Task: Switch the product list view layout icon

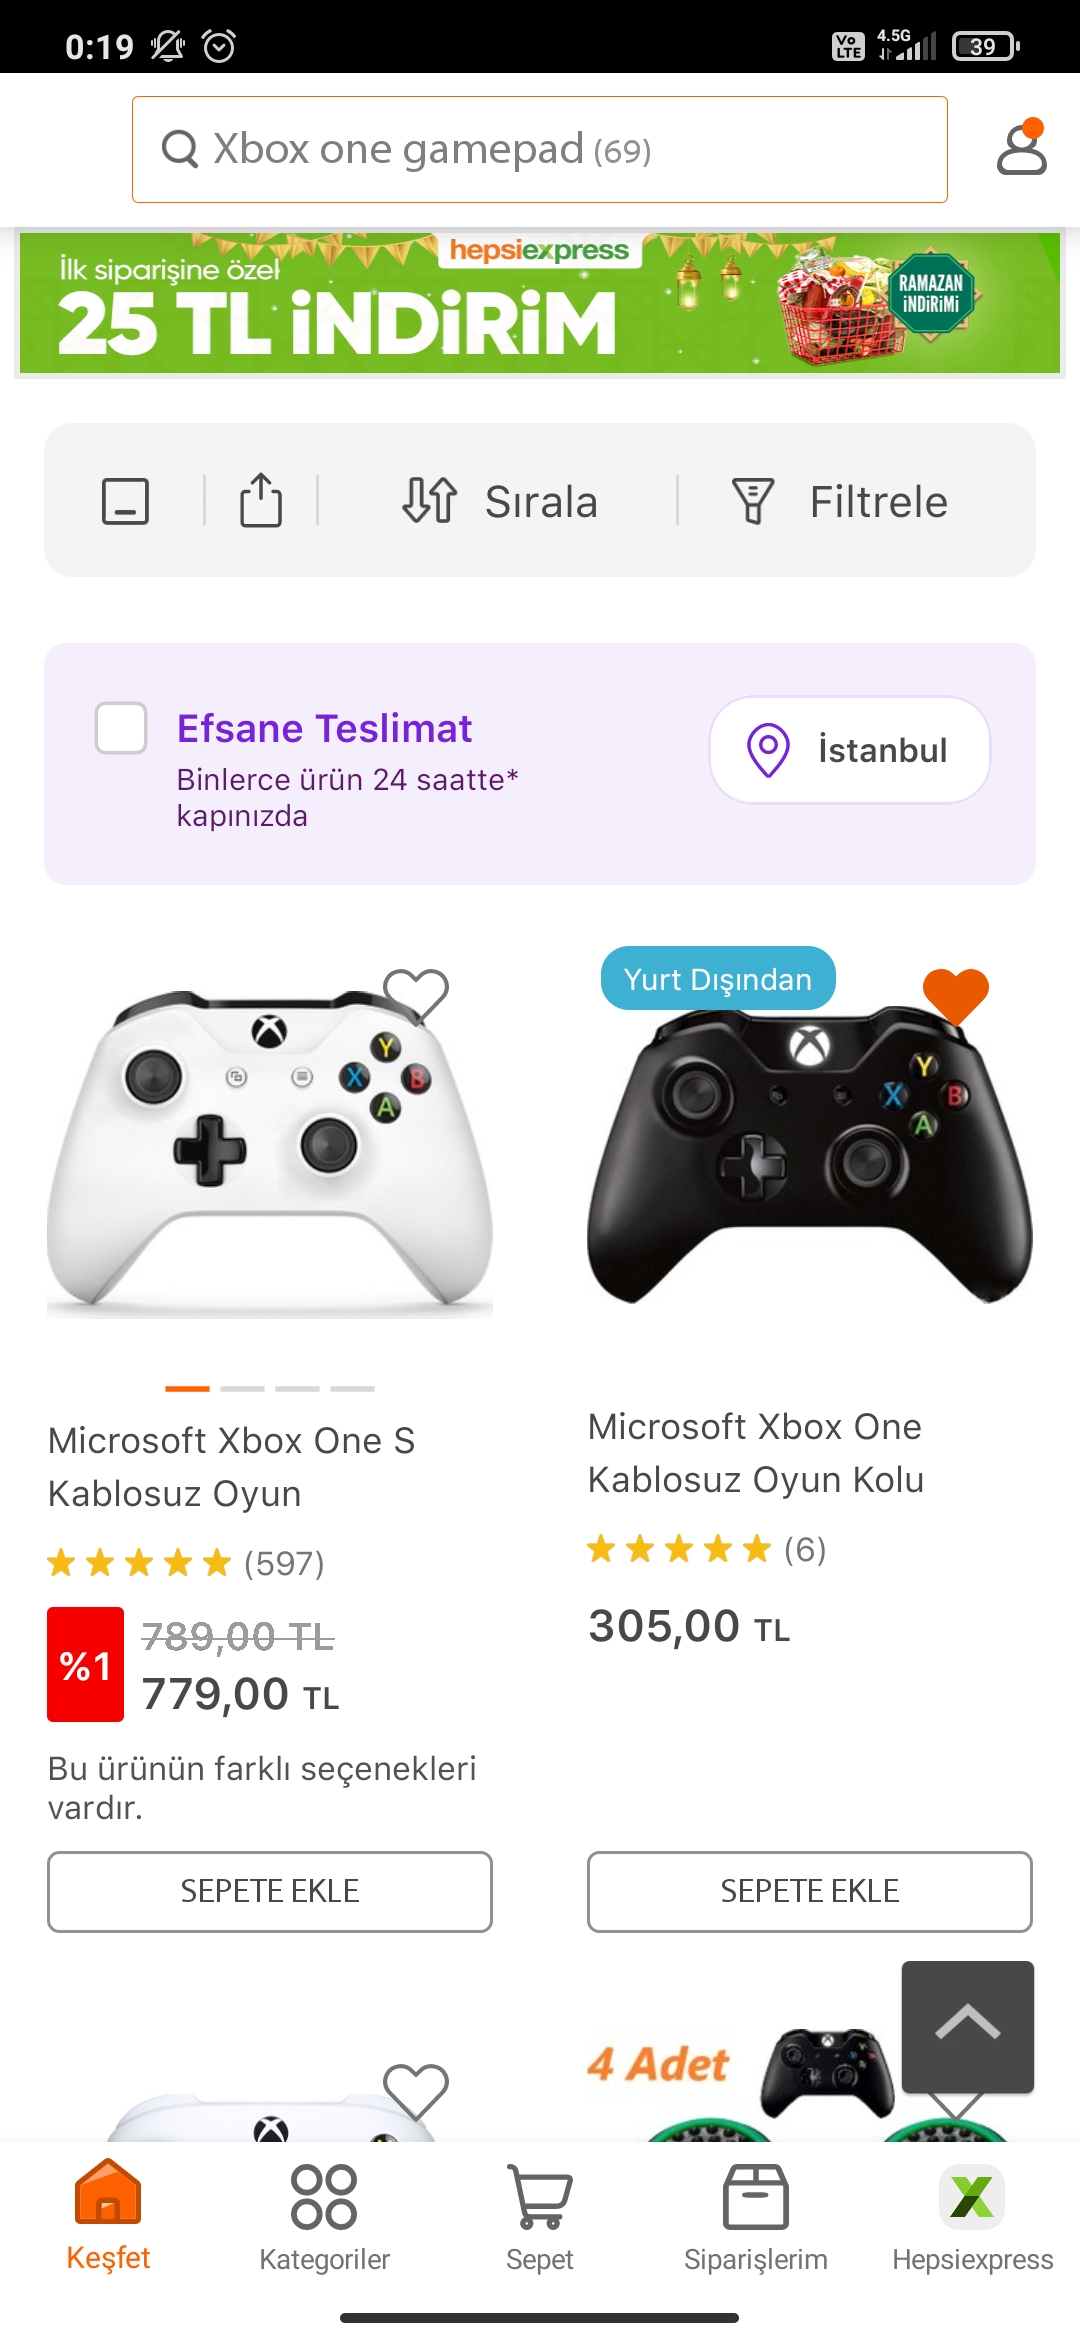Action: click(126, 501)
